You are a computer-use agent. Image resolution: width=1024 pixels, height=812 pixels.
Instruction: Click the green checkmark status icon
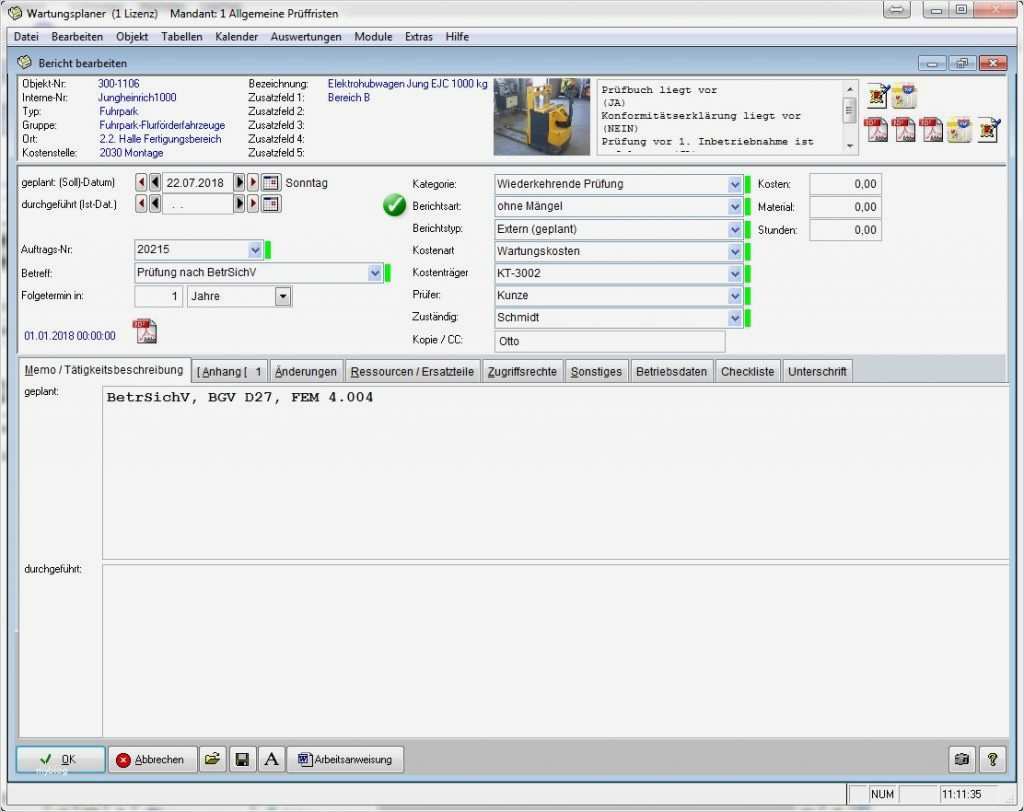point(394,204)
